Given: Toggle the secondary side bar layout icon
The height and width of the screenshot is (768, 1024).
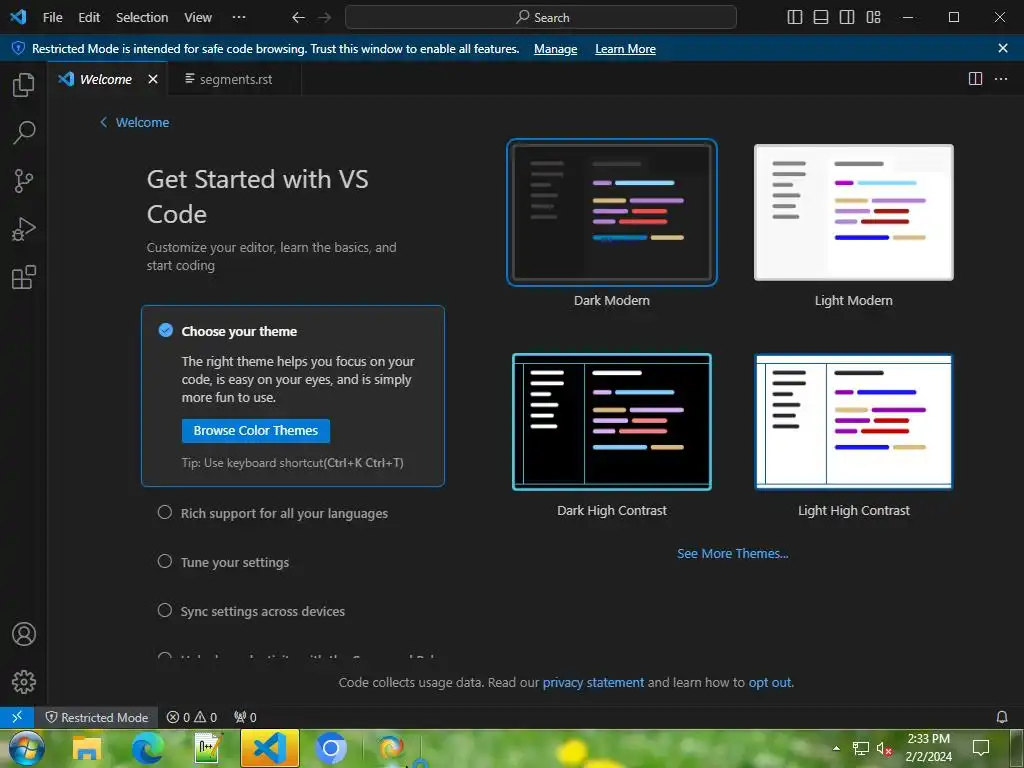Looking at the screenshot, I should (x=847, y=17).
